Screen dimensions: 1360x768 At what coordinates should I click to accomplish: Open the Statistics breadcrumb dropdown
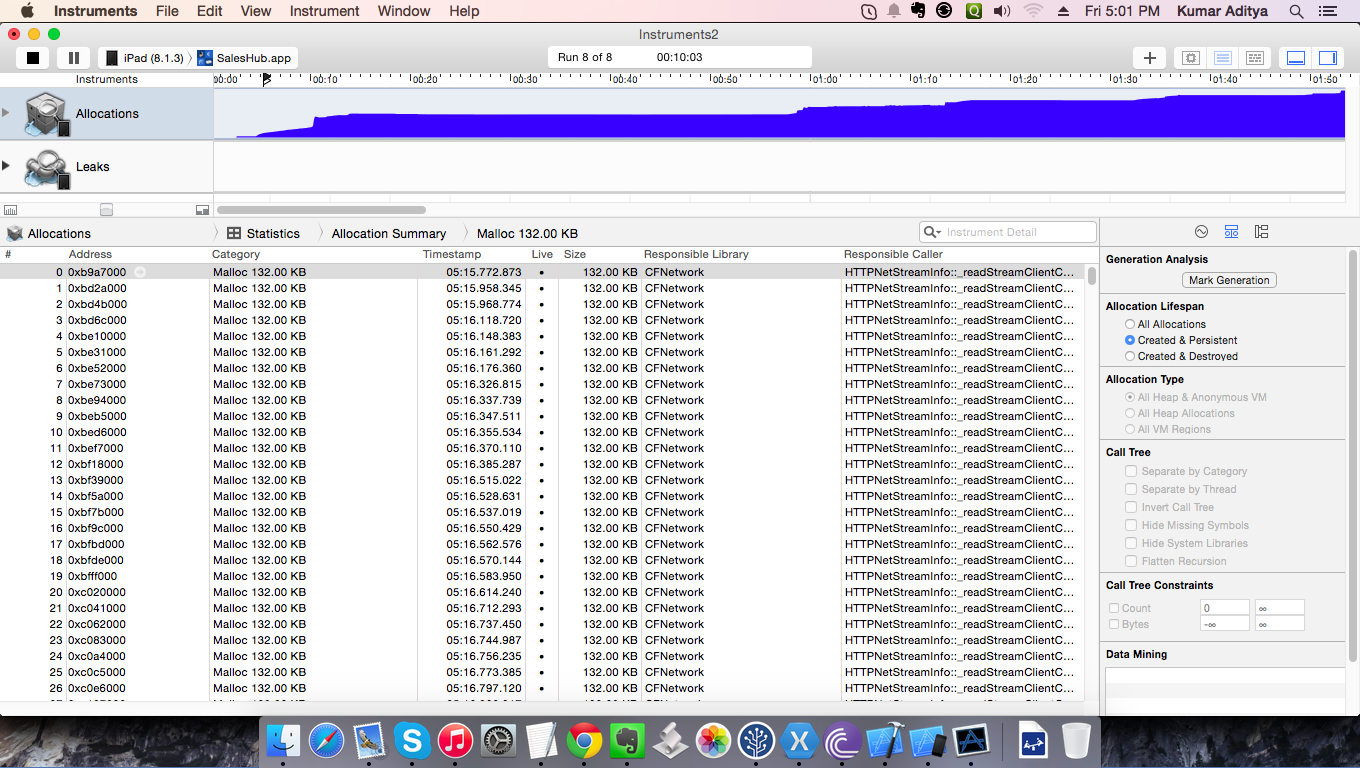[263, 233]
